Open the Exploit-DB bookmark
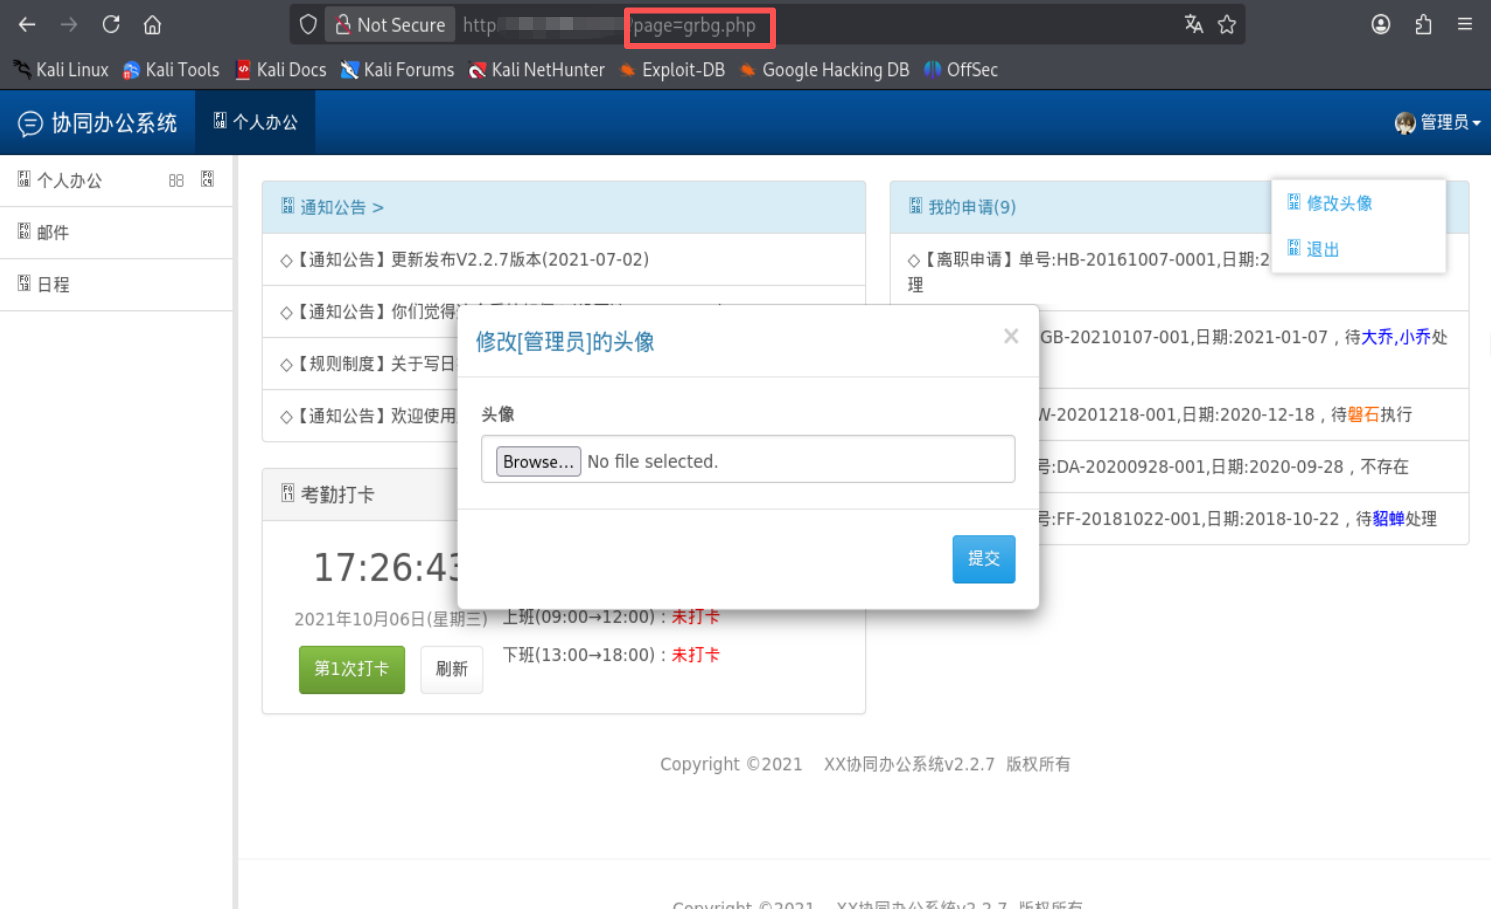The height and width of the screenshot is (909, 1491). (x=682, y=70)
